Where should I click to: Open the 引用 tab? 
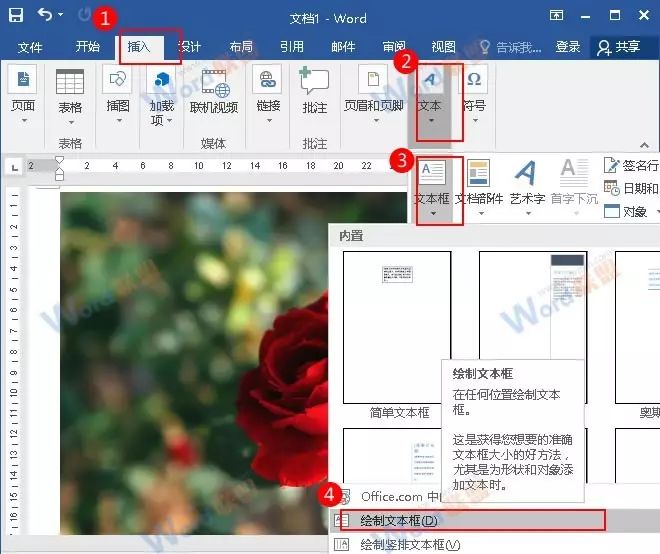point(292,46)
